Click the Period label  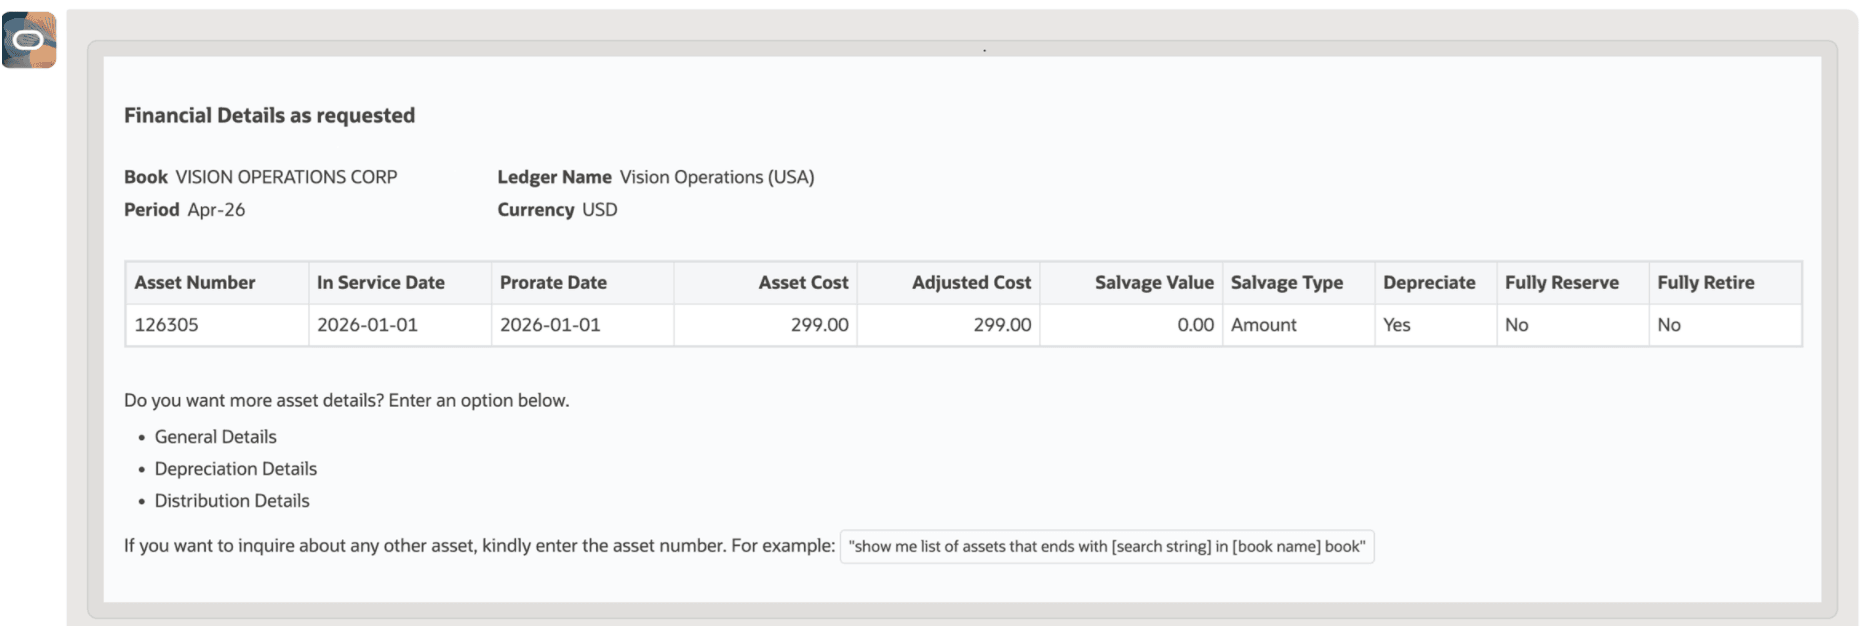click(151, 210)
